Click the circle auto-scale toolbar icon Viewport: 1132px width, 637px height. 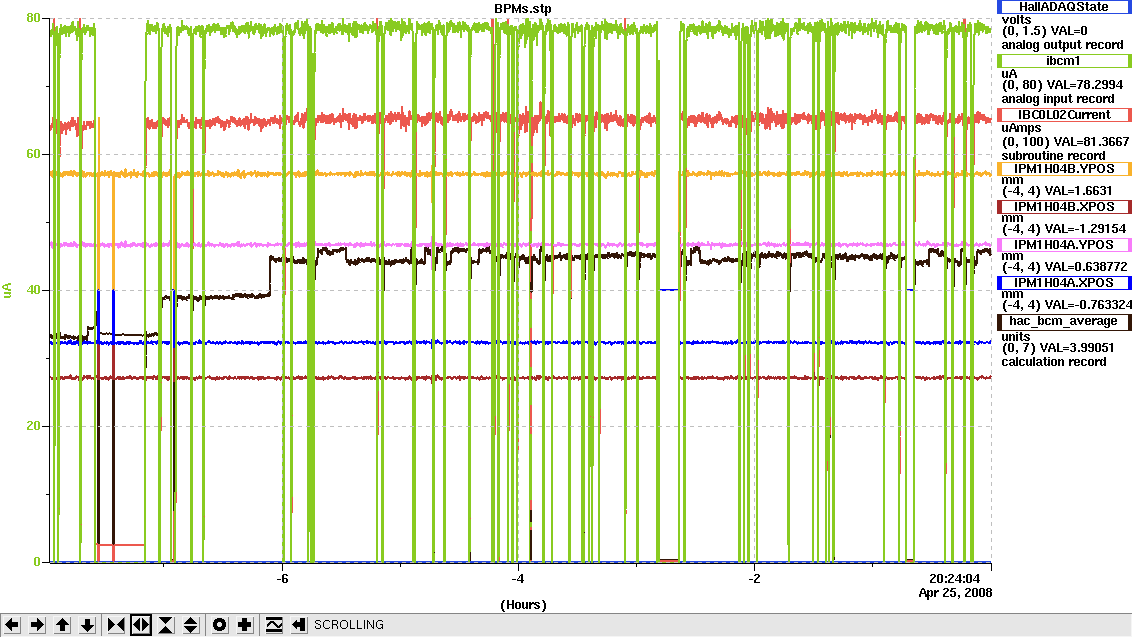point(219,625)
